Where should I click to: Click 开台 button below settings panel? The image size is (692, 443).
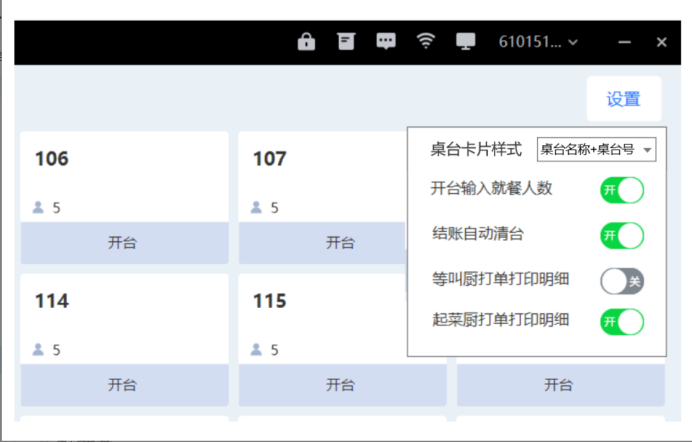560,385
